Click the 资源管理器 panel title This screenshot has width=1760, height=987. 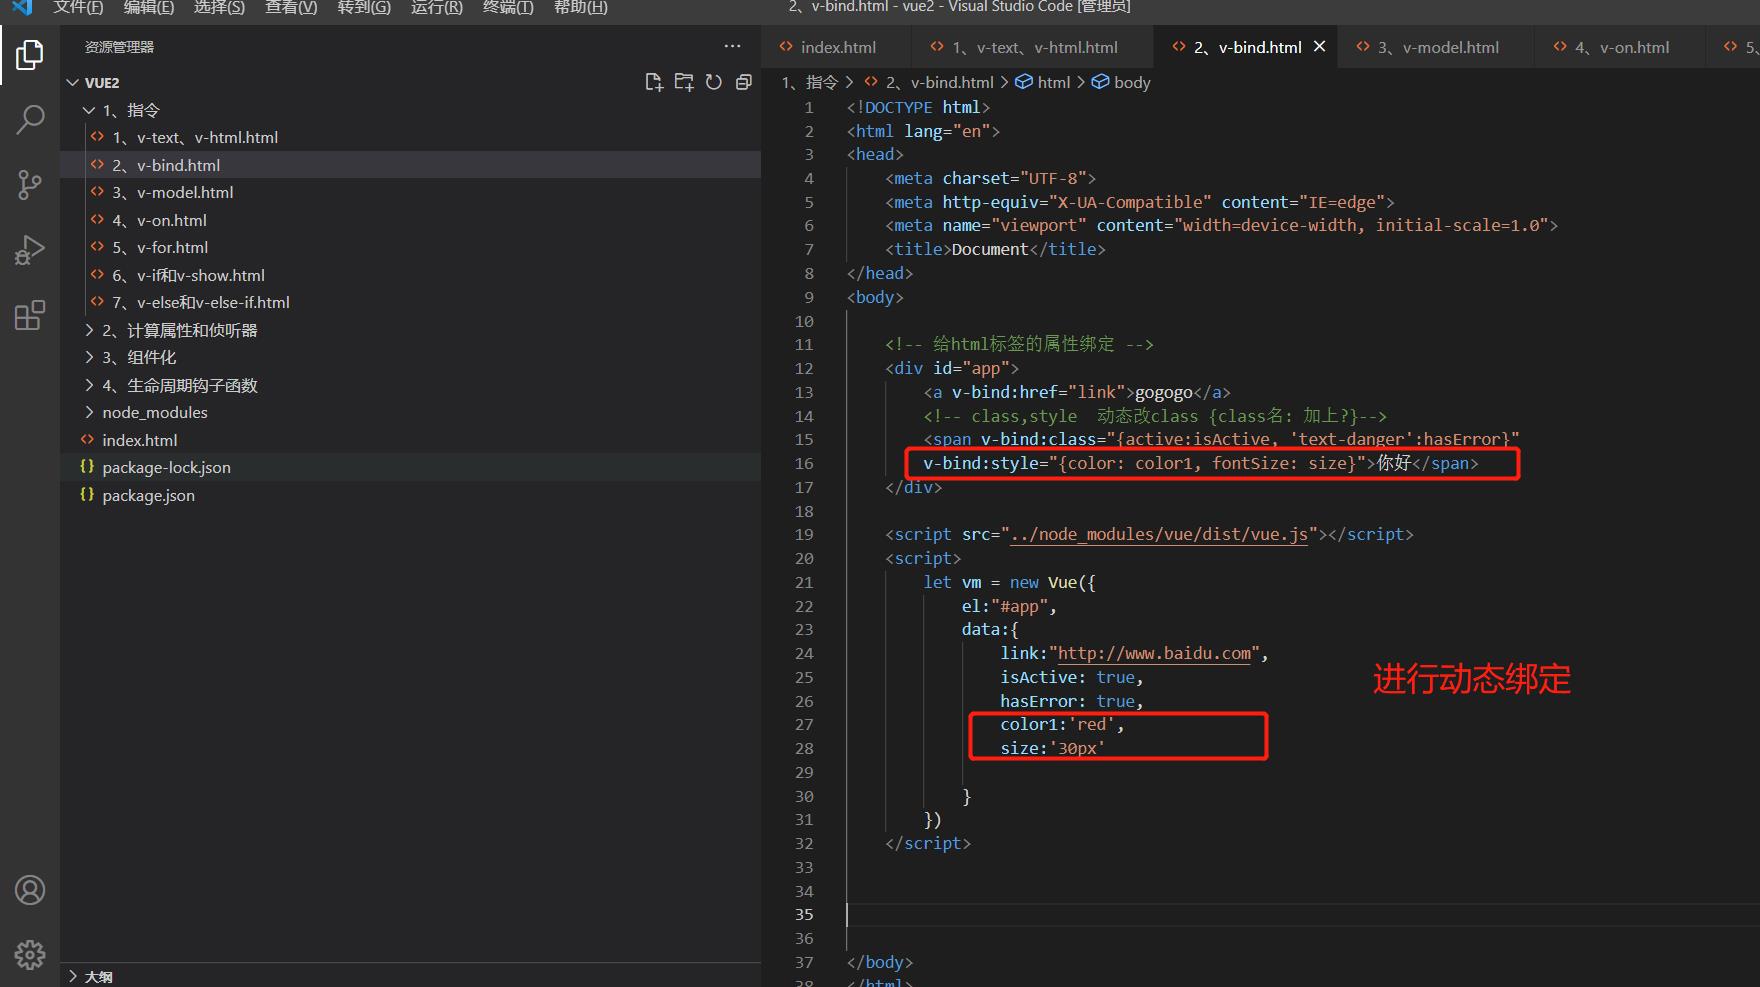pos(119,47)
